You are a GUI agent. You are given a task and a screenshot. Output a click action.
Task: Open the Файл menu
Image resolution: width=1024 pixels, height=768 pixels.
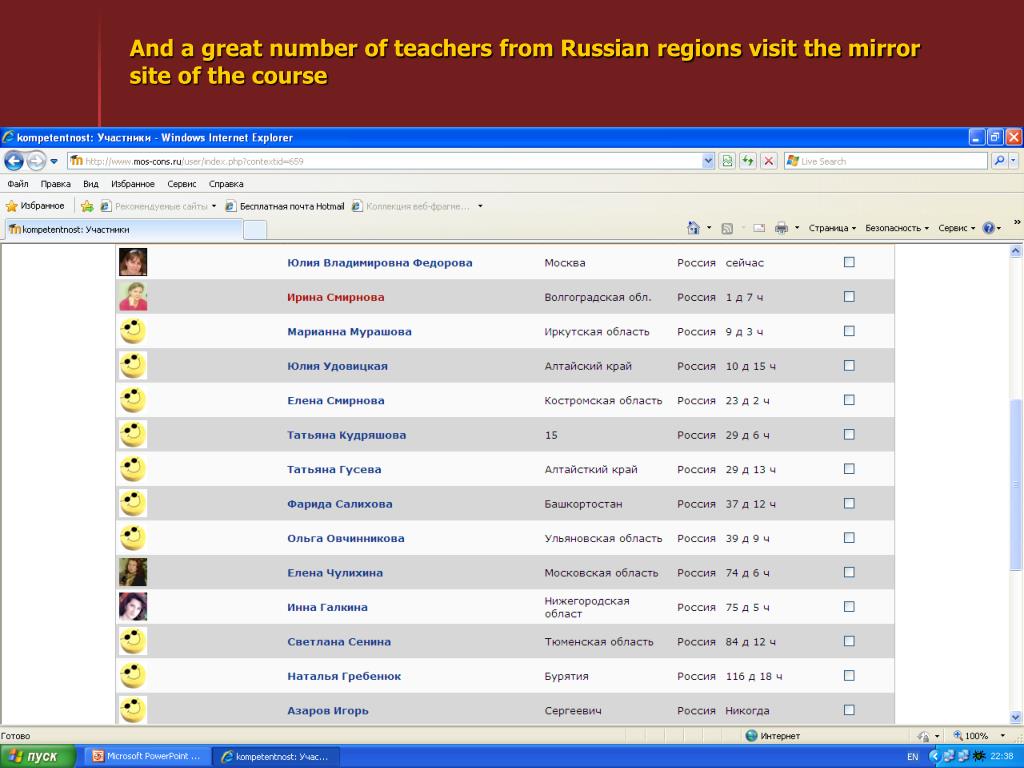tap(18, 184)
